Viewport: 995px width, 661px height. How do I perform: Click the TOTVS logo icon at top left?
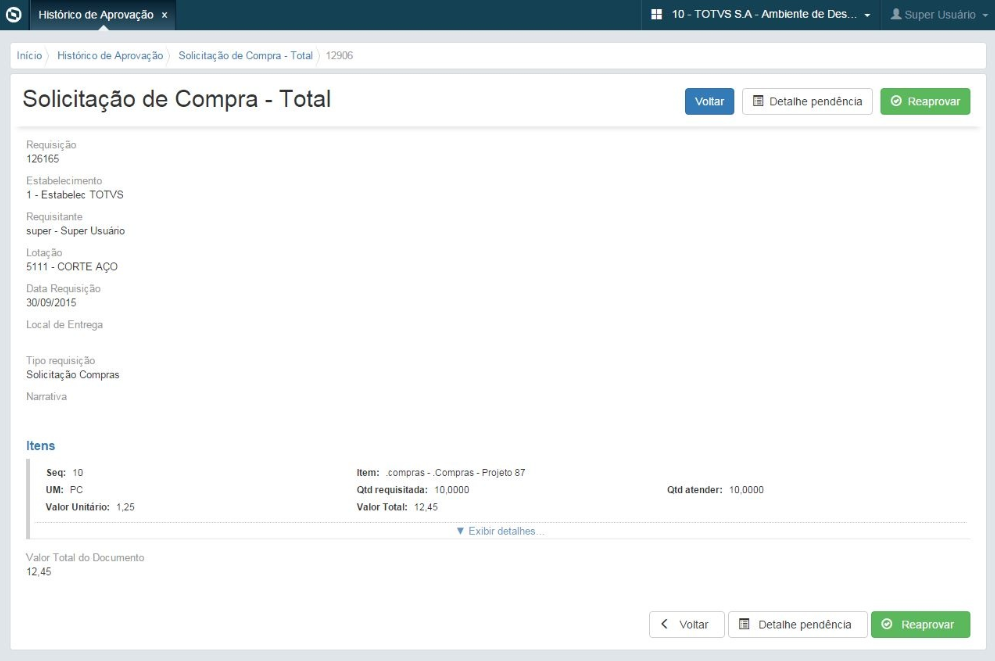point(14,15)
